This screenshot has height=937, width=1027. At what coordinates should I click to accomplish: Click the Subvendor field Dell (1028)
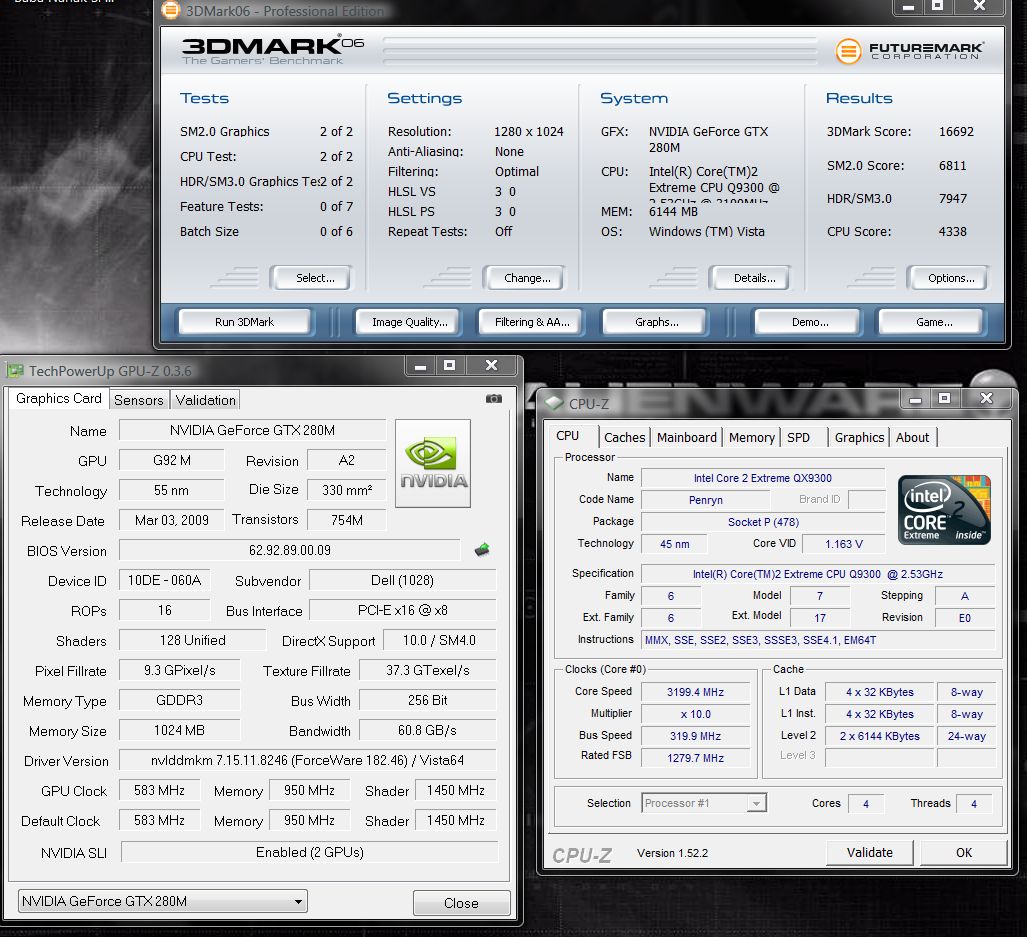[x=402, y=580]
